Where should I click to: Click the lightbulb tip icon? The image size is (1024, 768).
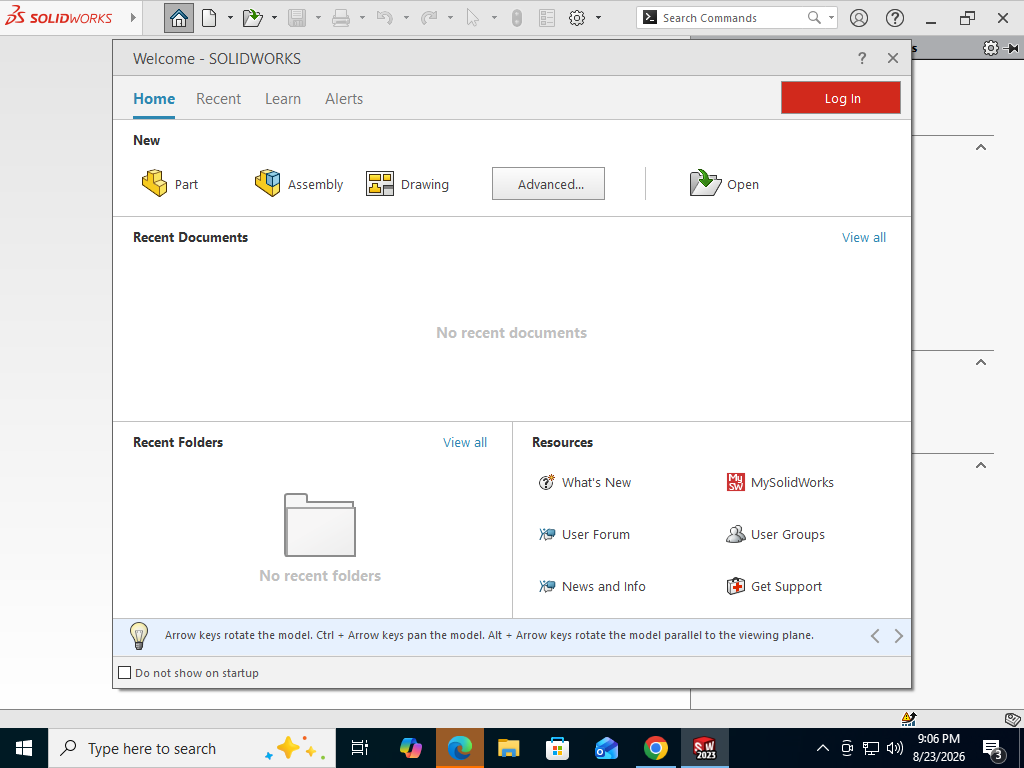(138, 635)
